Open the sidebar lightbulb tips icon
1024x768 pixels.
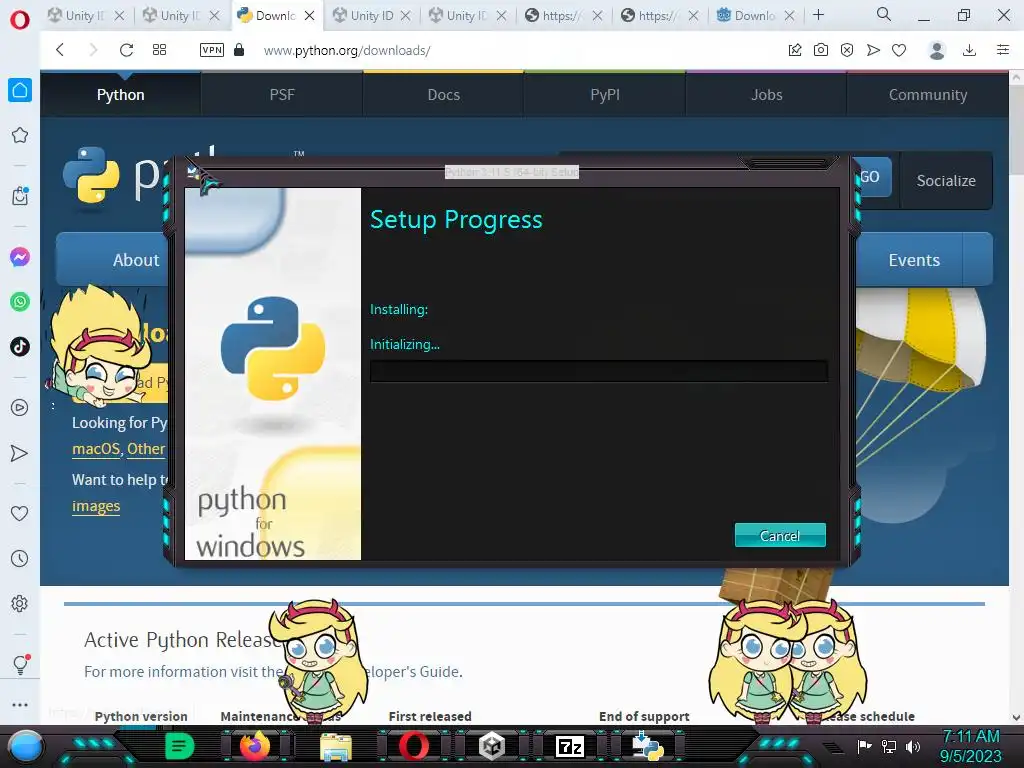coord(20,664)
